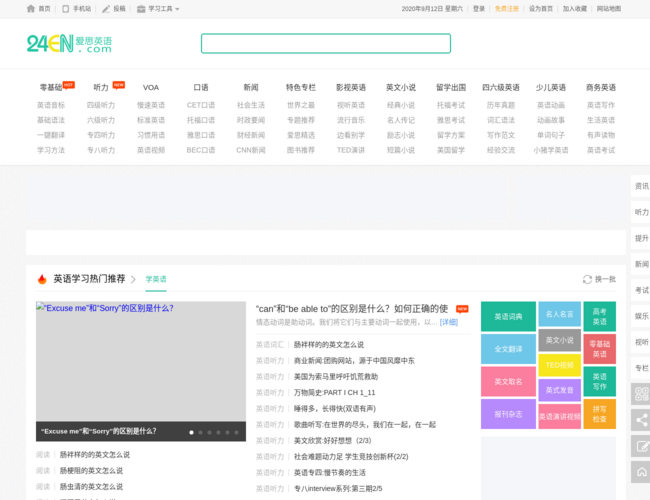Click the chevron after 英语学习热门推荐

133,279
